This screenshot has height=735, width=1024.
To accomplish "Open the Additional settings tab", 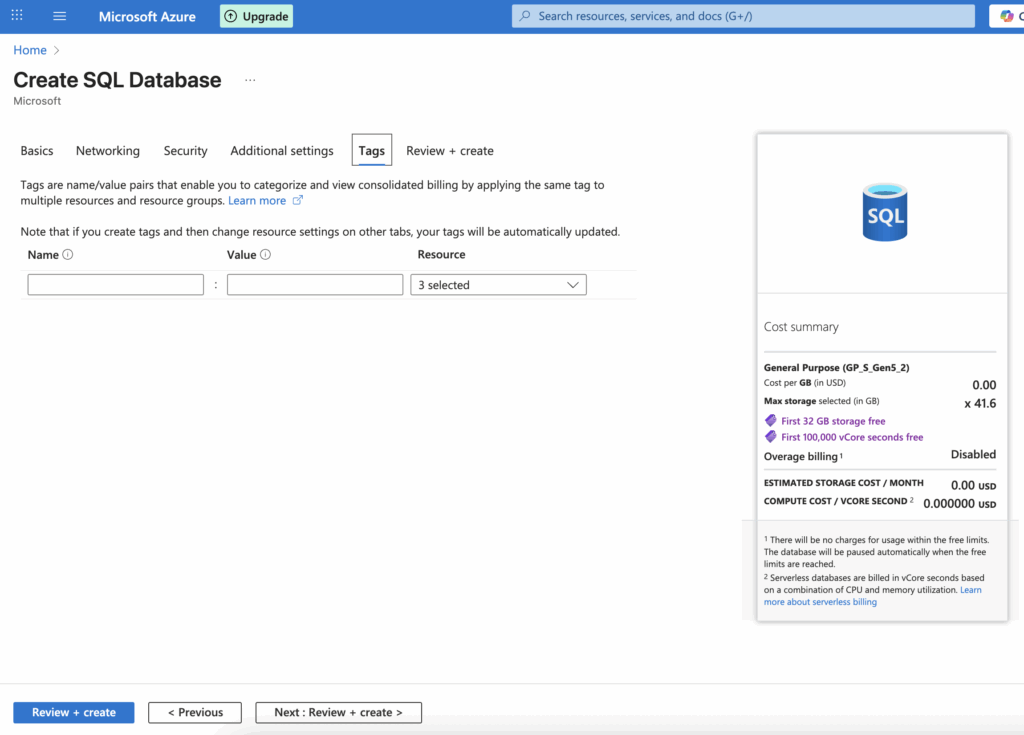I will tap(281, 150).
